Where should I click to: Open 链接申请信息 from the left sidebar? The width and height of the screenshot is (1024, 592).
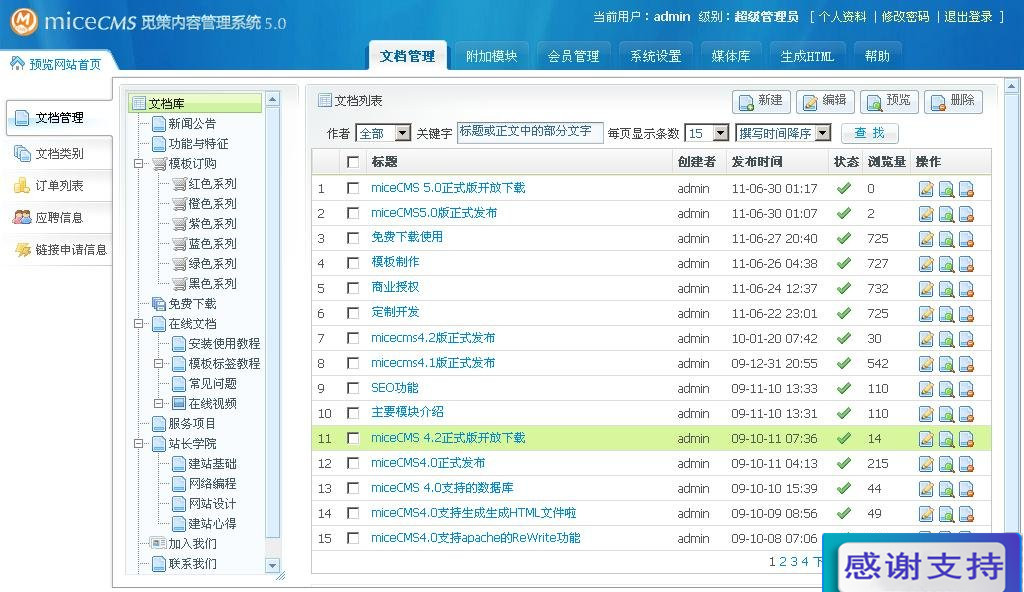pyautogui.click(x=60, y=250)
